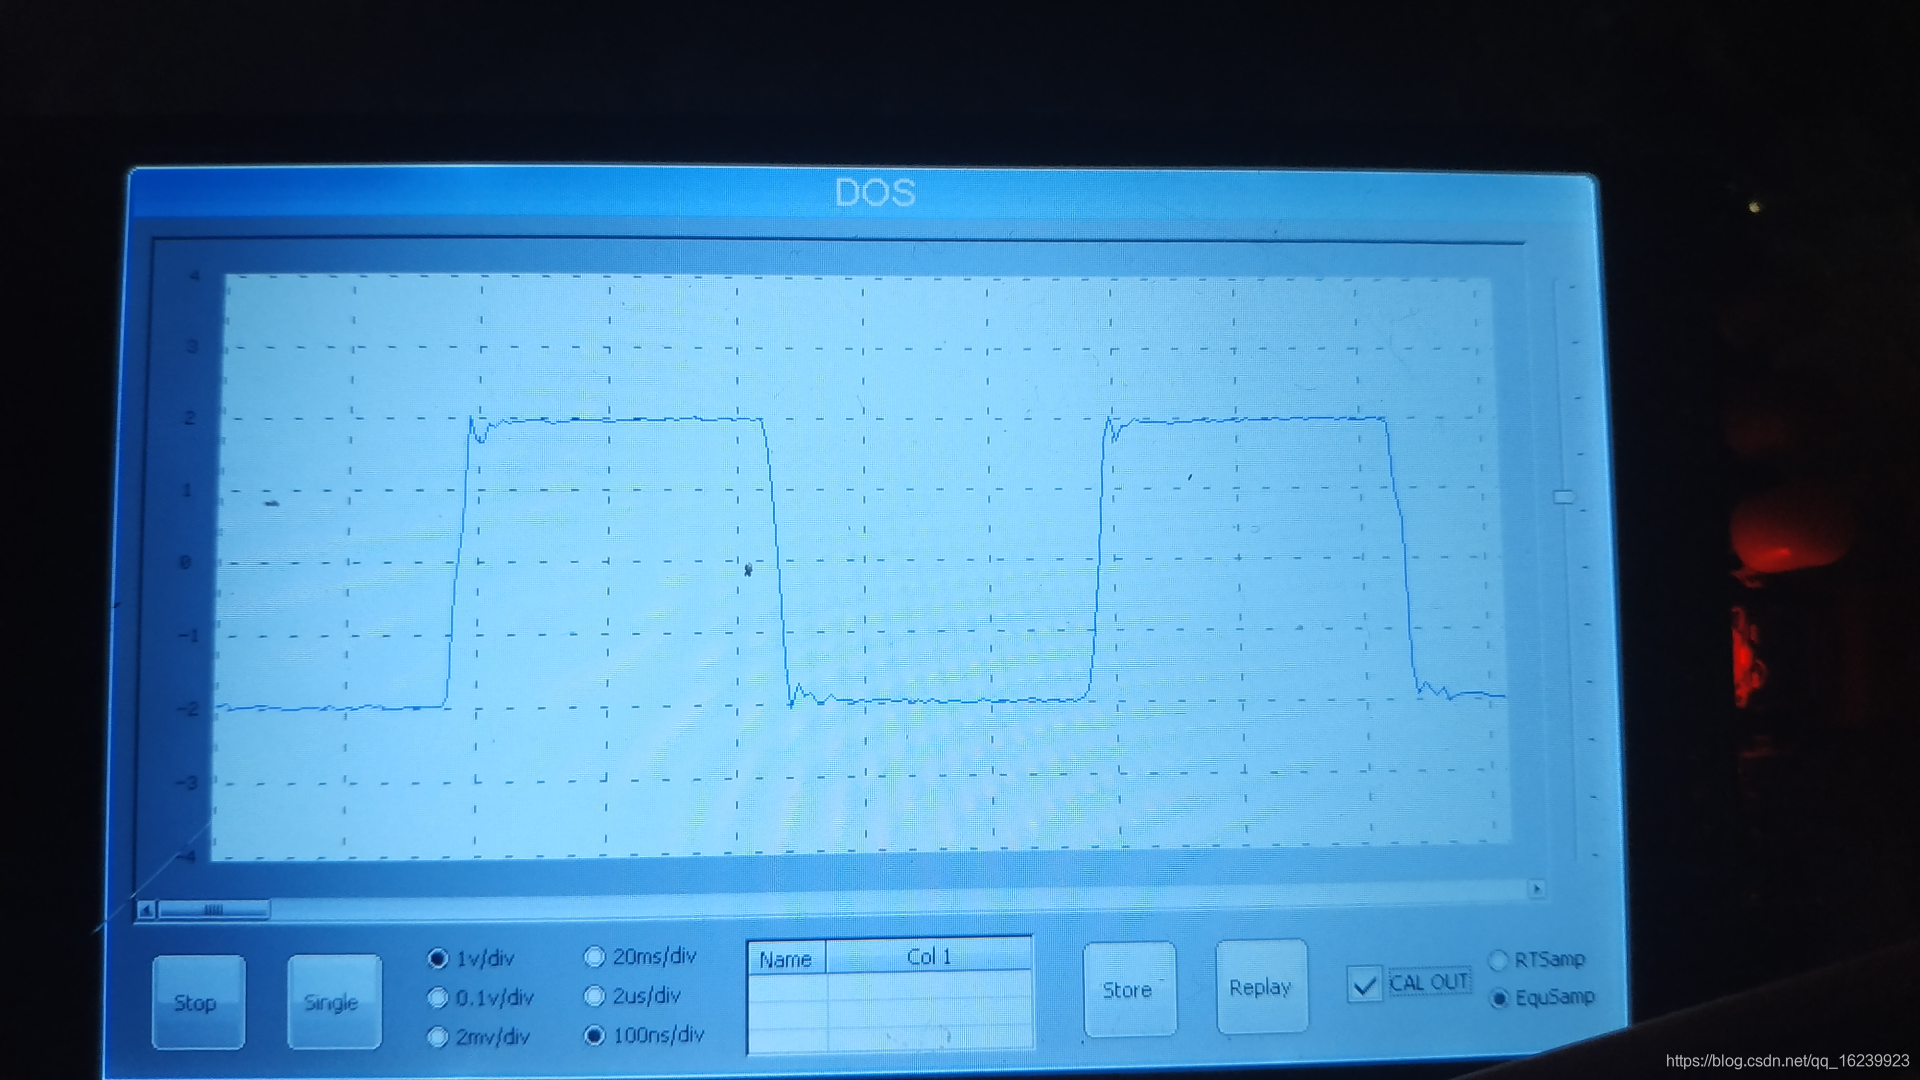Image resolution: width=1920 pixels, height=1080 pixels.
Task: Click the Col 1 column header
Action: click(928, 957)
